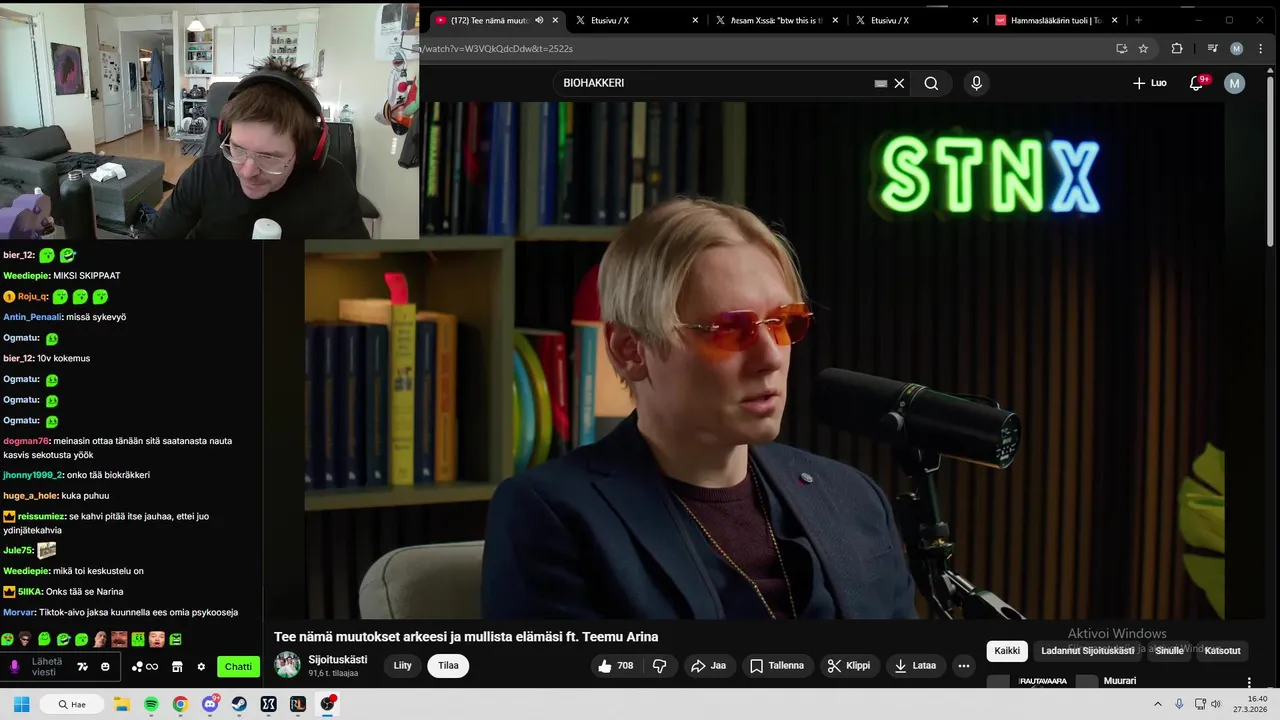Image resolution: width=1280 pixels, height=720 pixels.
Task: Clear the BIOHAKKERI search text with X
Action: coord(899,83)
